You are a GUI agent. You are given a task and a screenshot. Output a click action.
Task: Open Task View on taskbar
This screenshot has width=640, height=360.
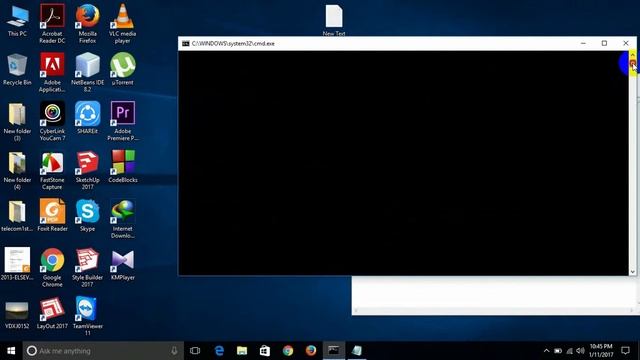click(x=195, y=351)
